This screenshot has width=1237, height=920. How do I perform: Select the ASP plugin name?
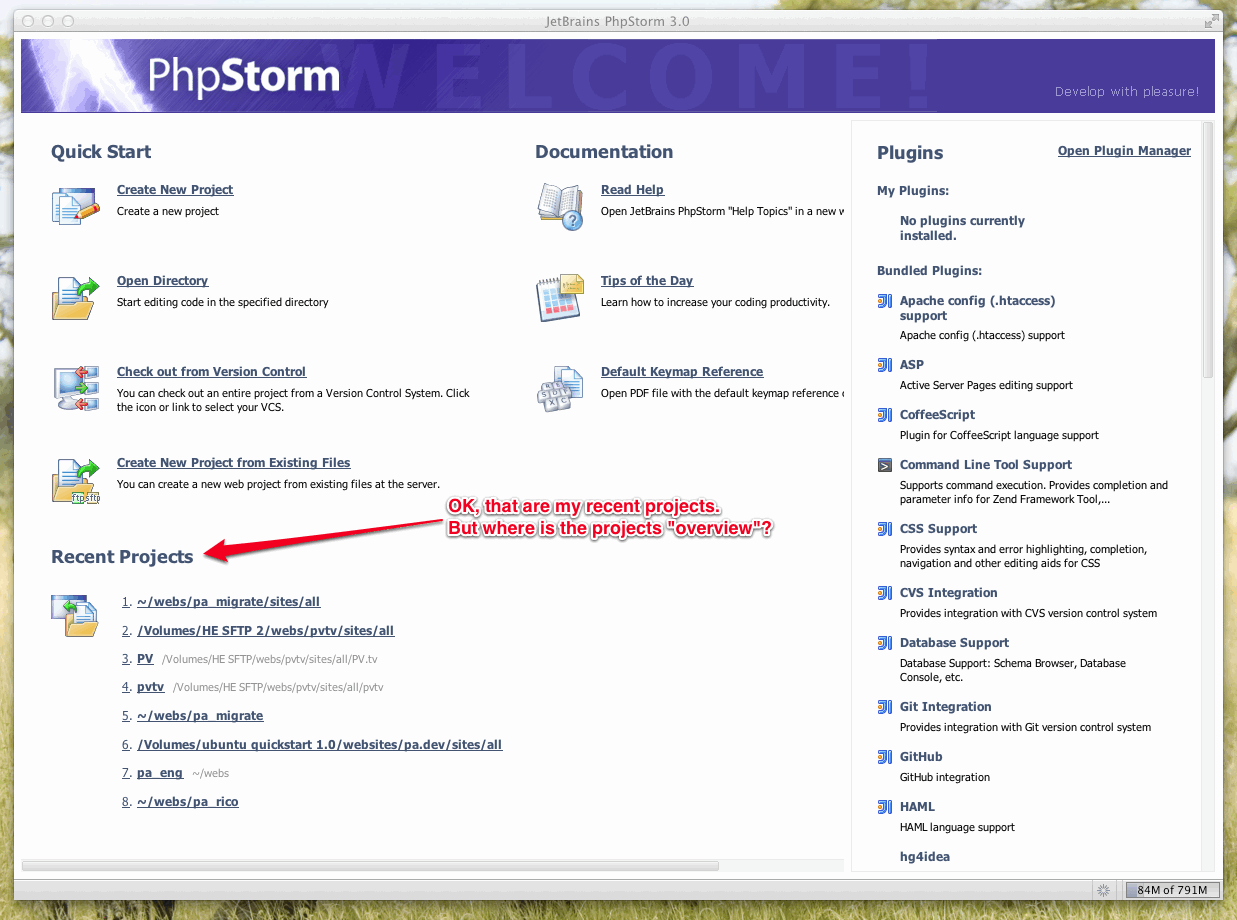pos(911,365)
